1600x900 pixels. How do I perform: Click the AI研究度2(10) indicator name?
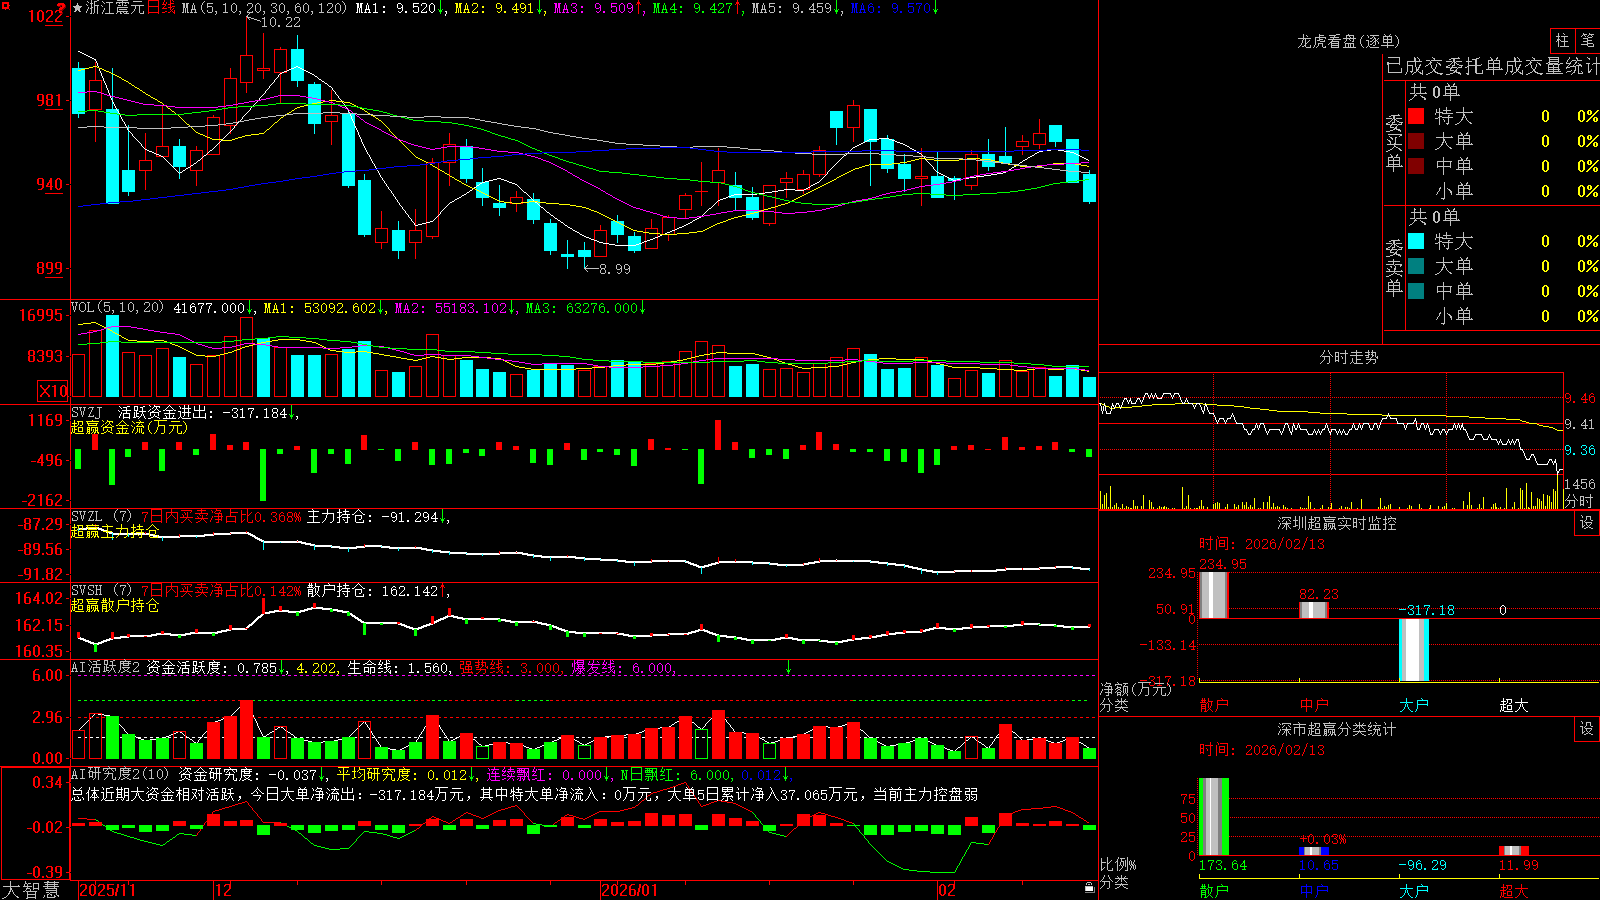click(x=120, y=774)
